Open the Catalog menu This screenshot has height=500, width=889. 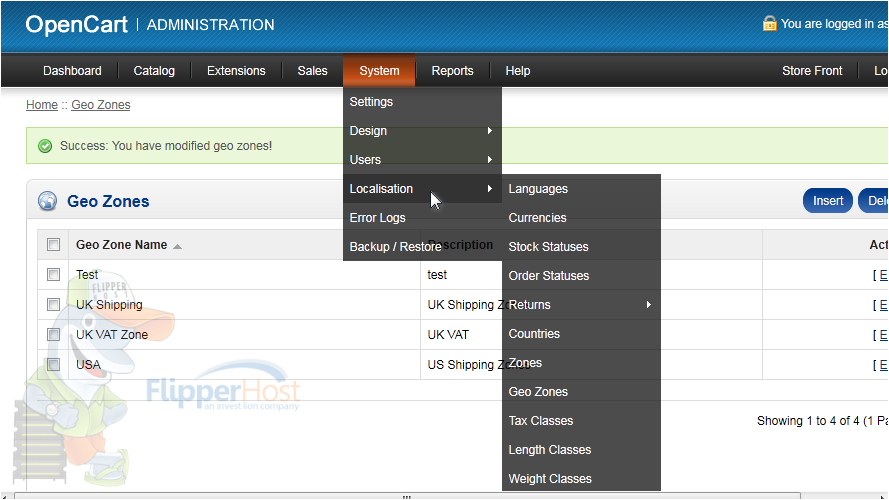tap(154, 71)
